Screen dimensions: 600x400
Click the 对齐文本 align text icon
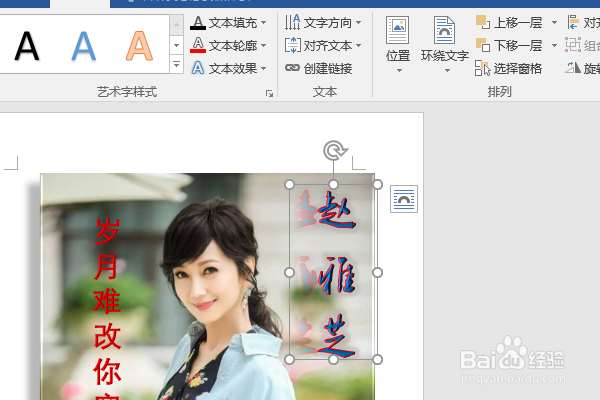(293, 45)
